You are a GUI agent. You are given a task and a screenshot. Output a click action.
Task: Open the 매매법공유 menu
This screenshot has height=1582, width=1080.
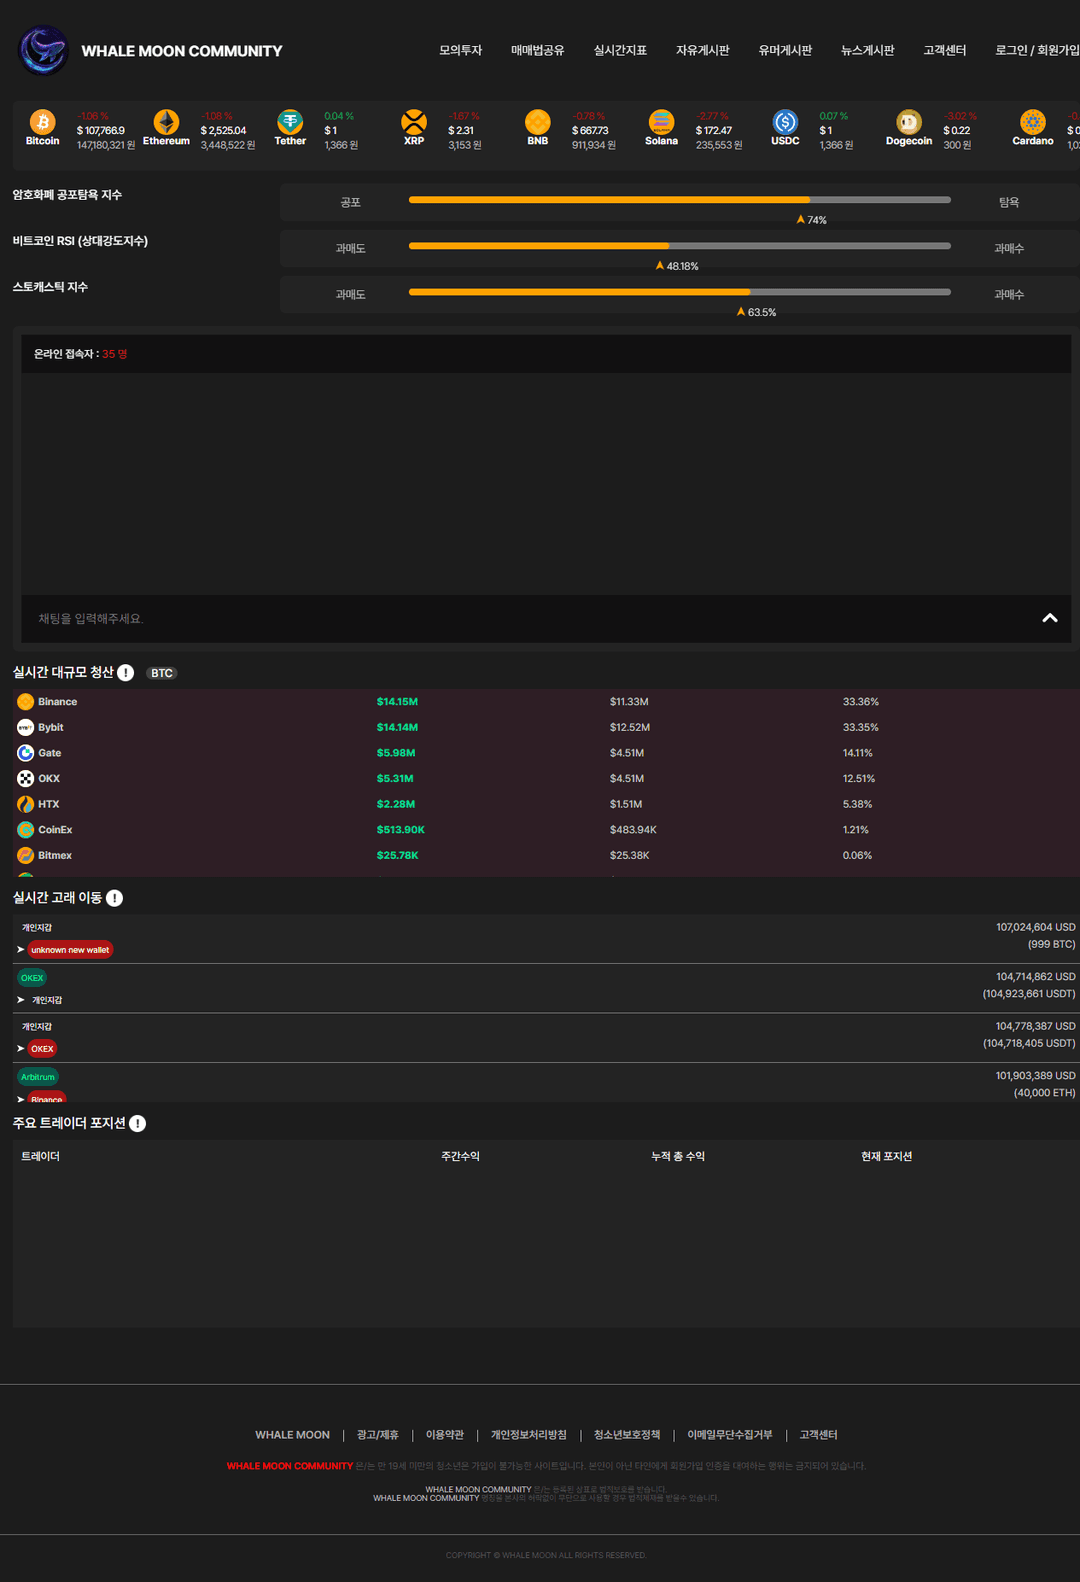[x=538, y=50]
